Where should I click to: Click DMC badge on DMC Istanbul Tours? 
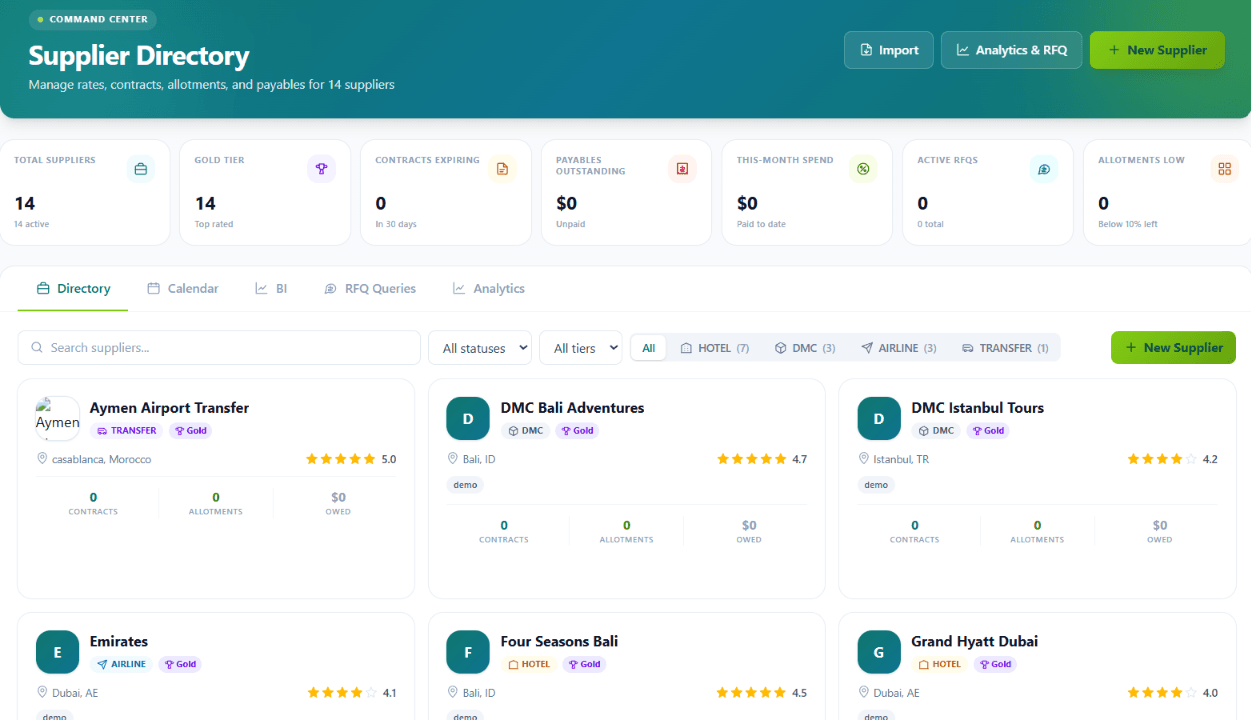[936, 431]
